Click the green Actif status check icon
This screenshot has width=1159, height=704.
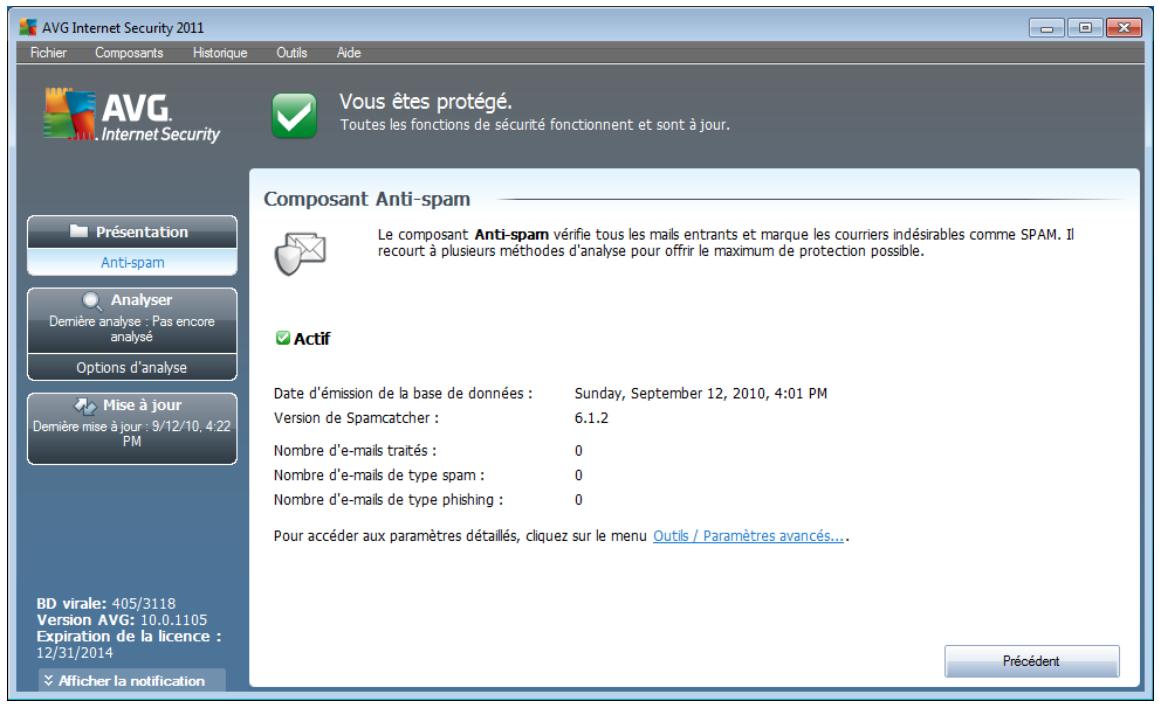282,338
